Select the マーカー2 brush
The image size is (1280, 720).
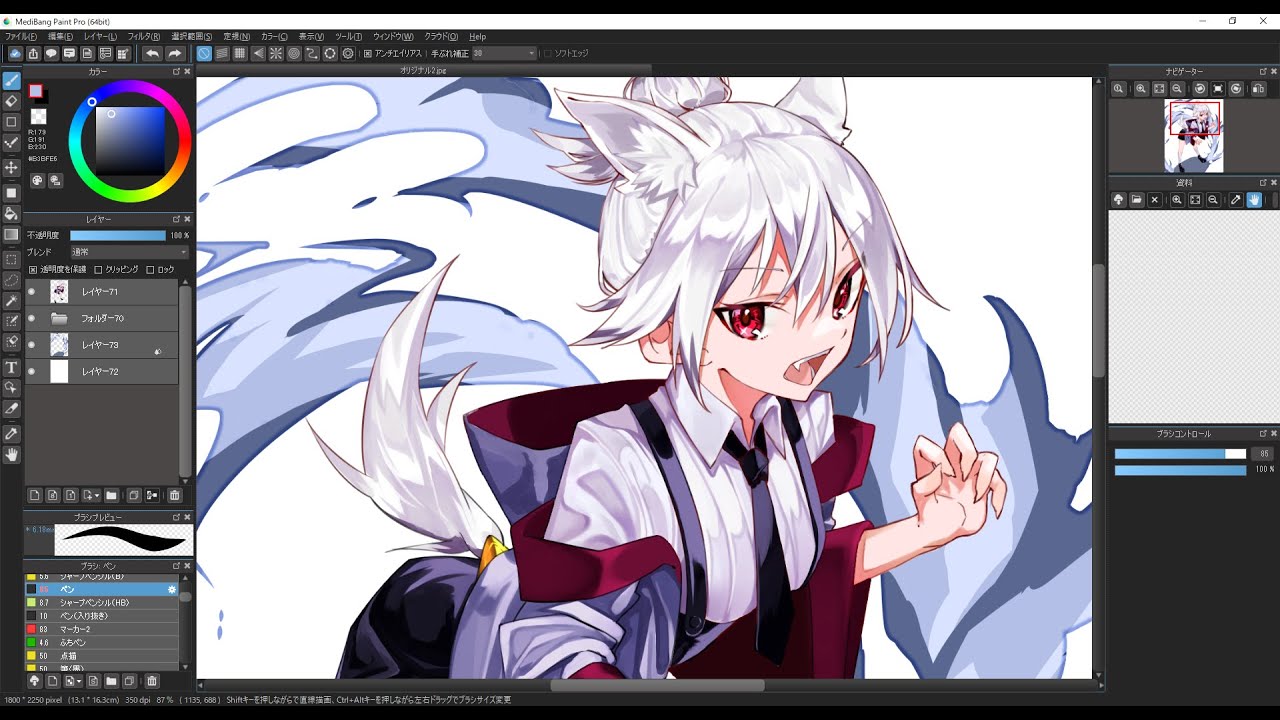[102, 629]
